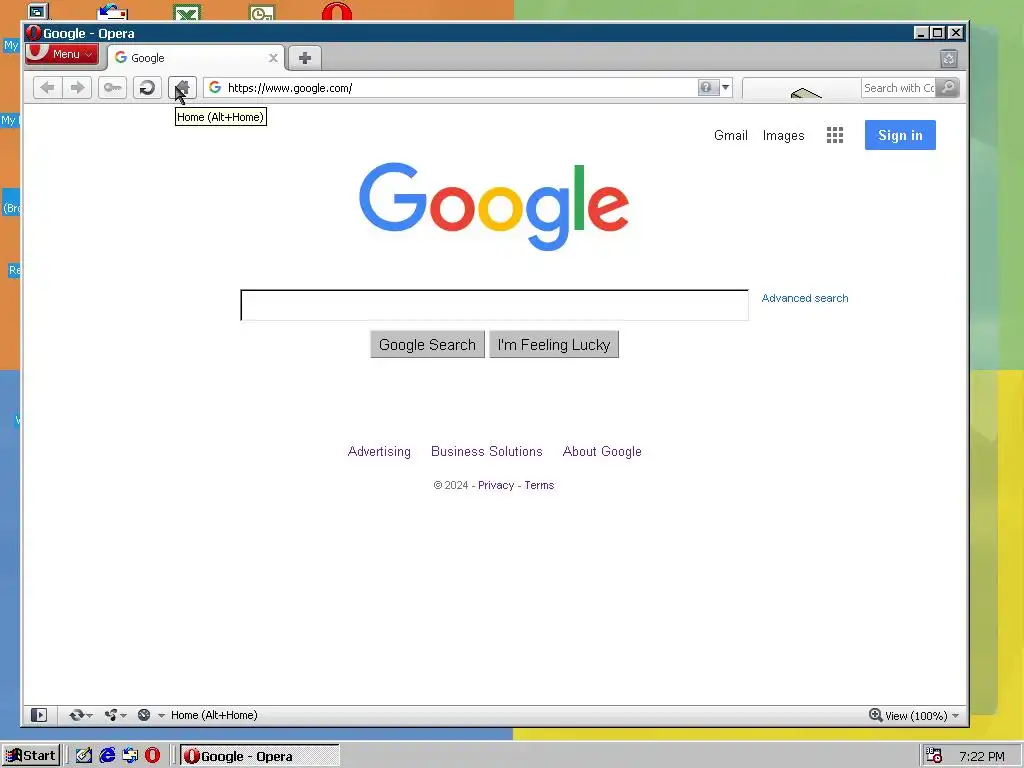Click the zoom magnifier icon in status bar
Viewport: 1024px width, 768px height.
(876, 715)
